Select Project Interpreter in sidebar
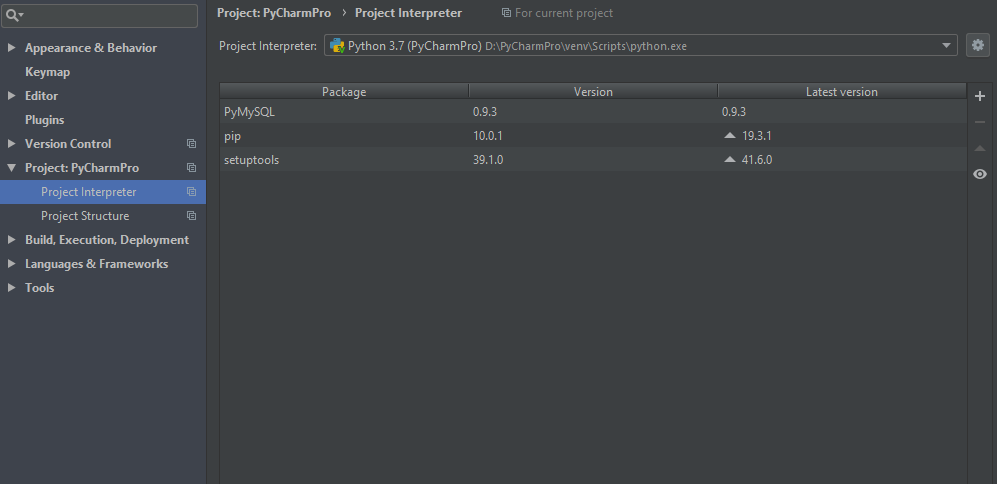 coord(103,191)
